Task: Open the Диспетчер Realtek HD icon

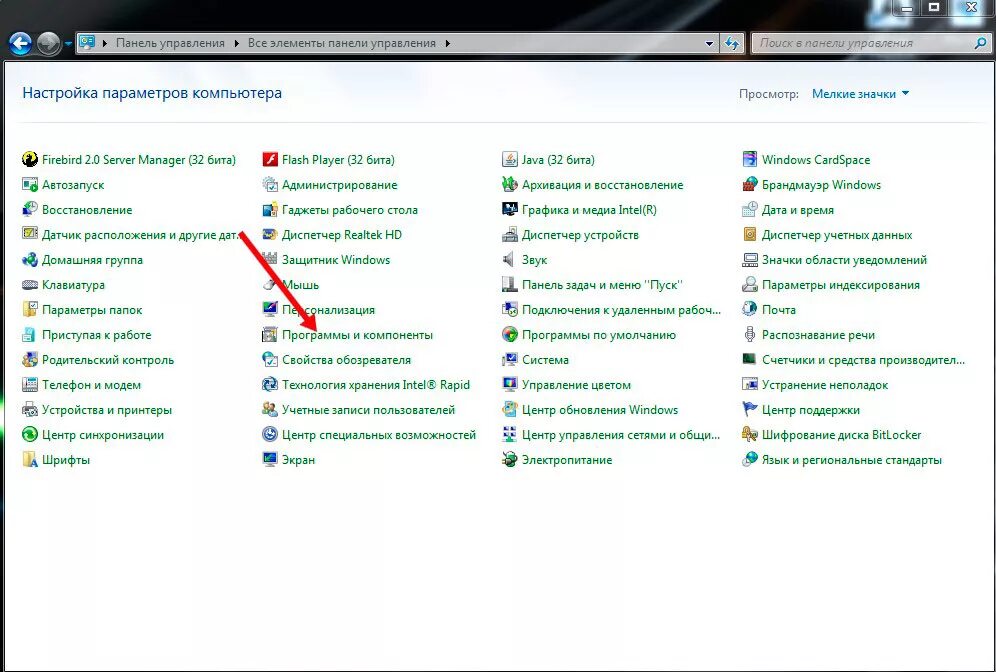Action: 270,234
